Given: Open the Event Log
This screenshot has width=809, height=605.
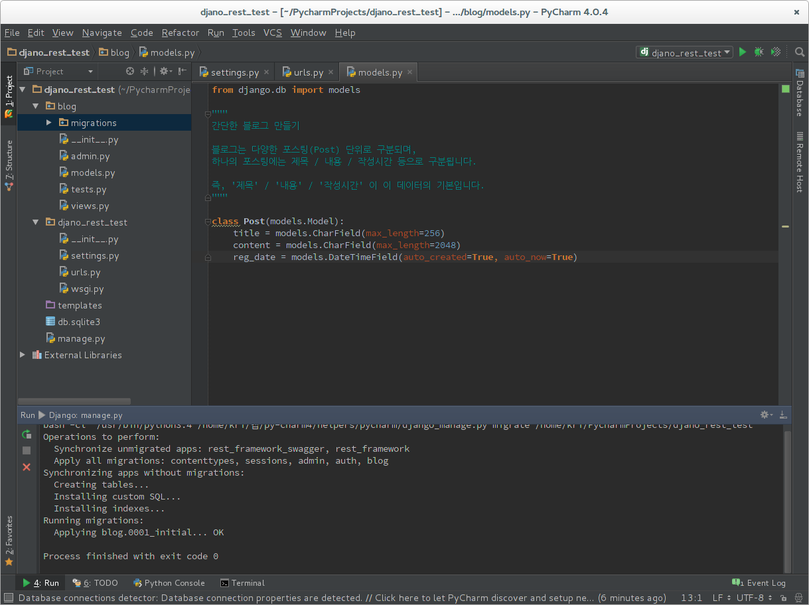Looking at the screenshot, I should (759, 583).
